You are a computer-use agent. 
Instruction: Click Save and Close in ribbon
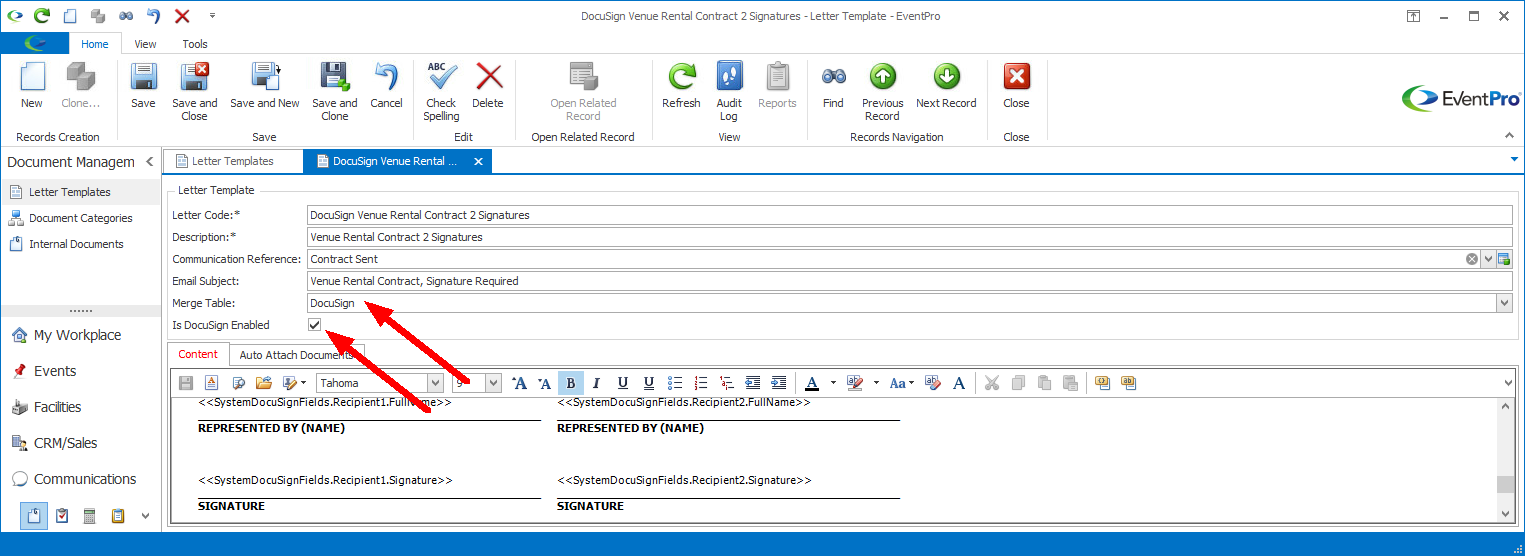(194, 91)
